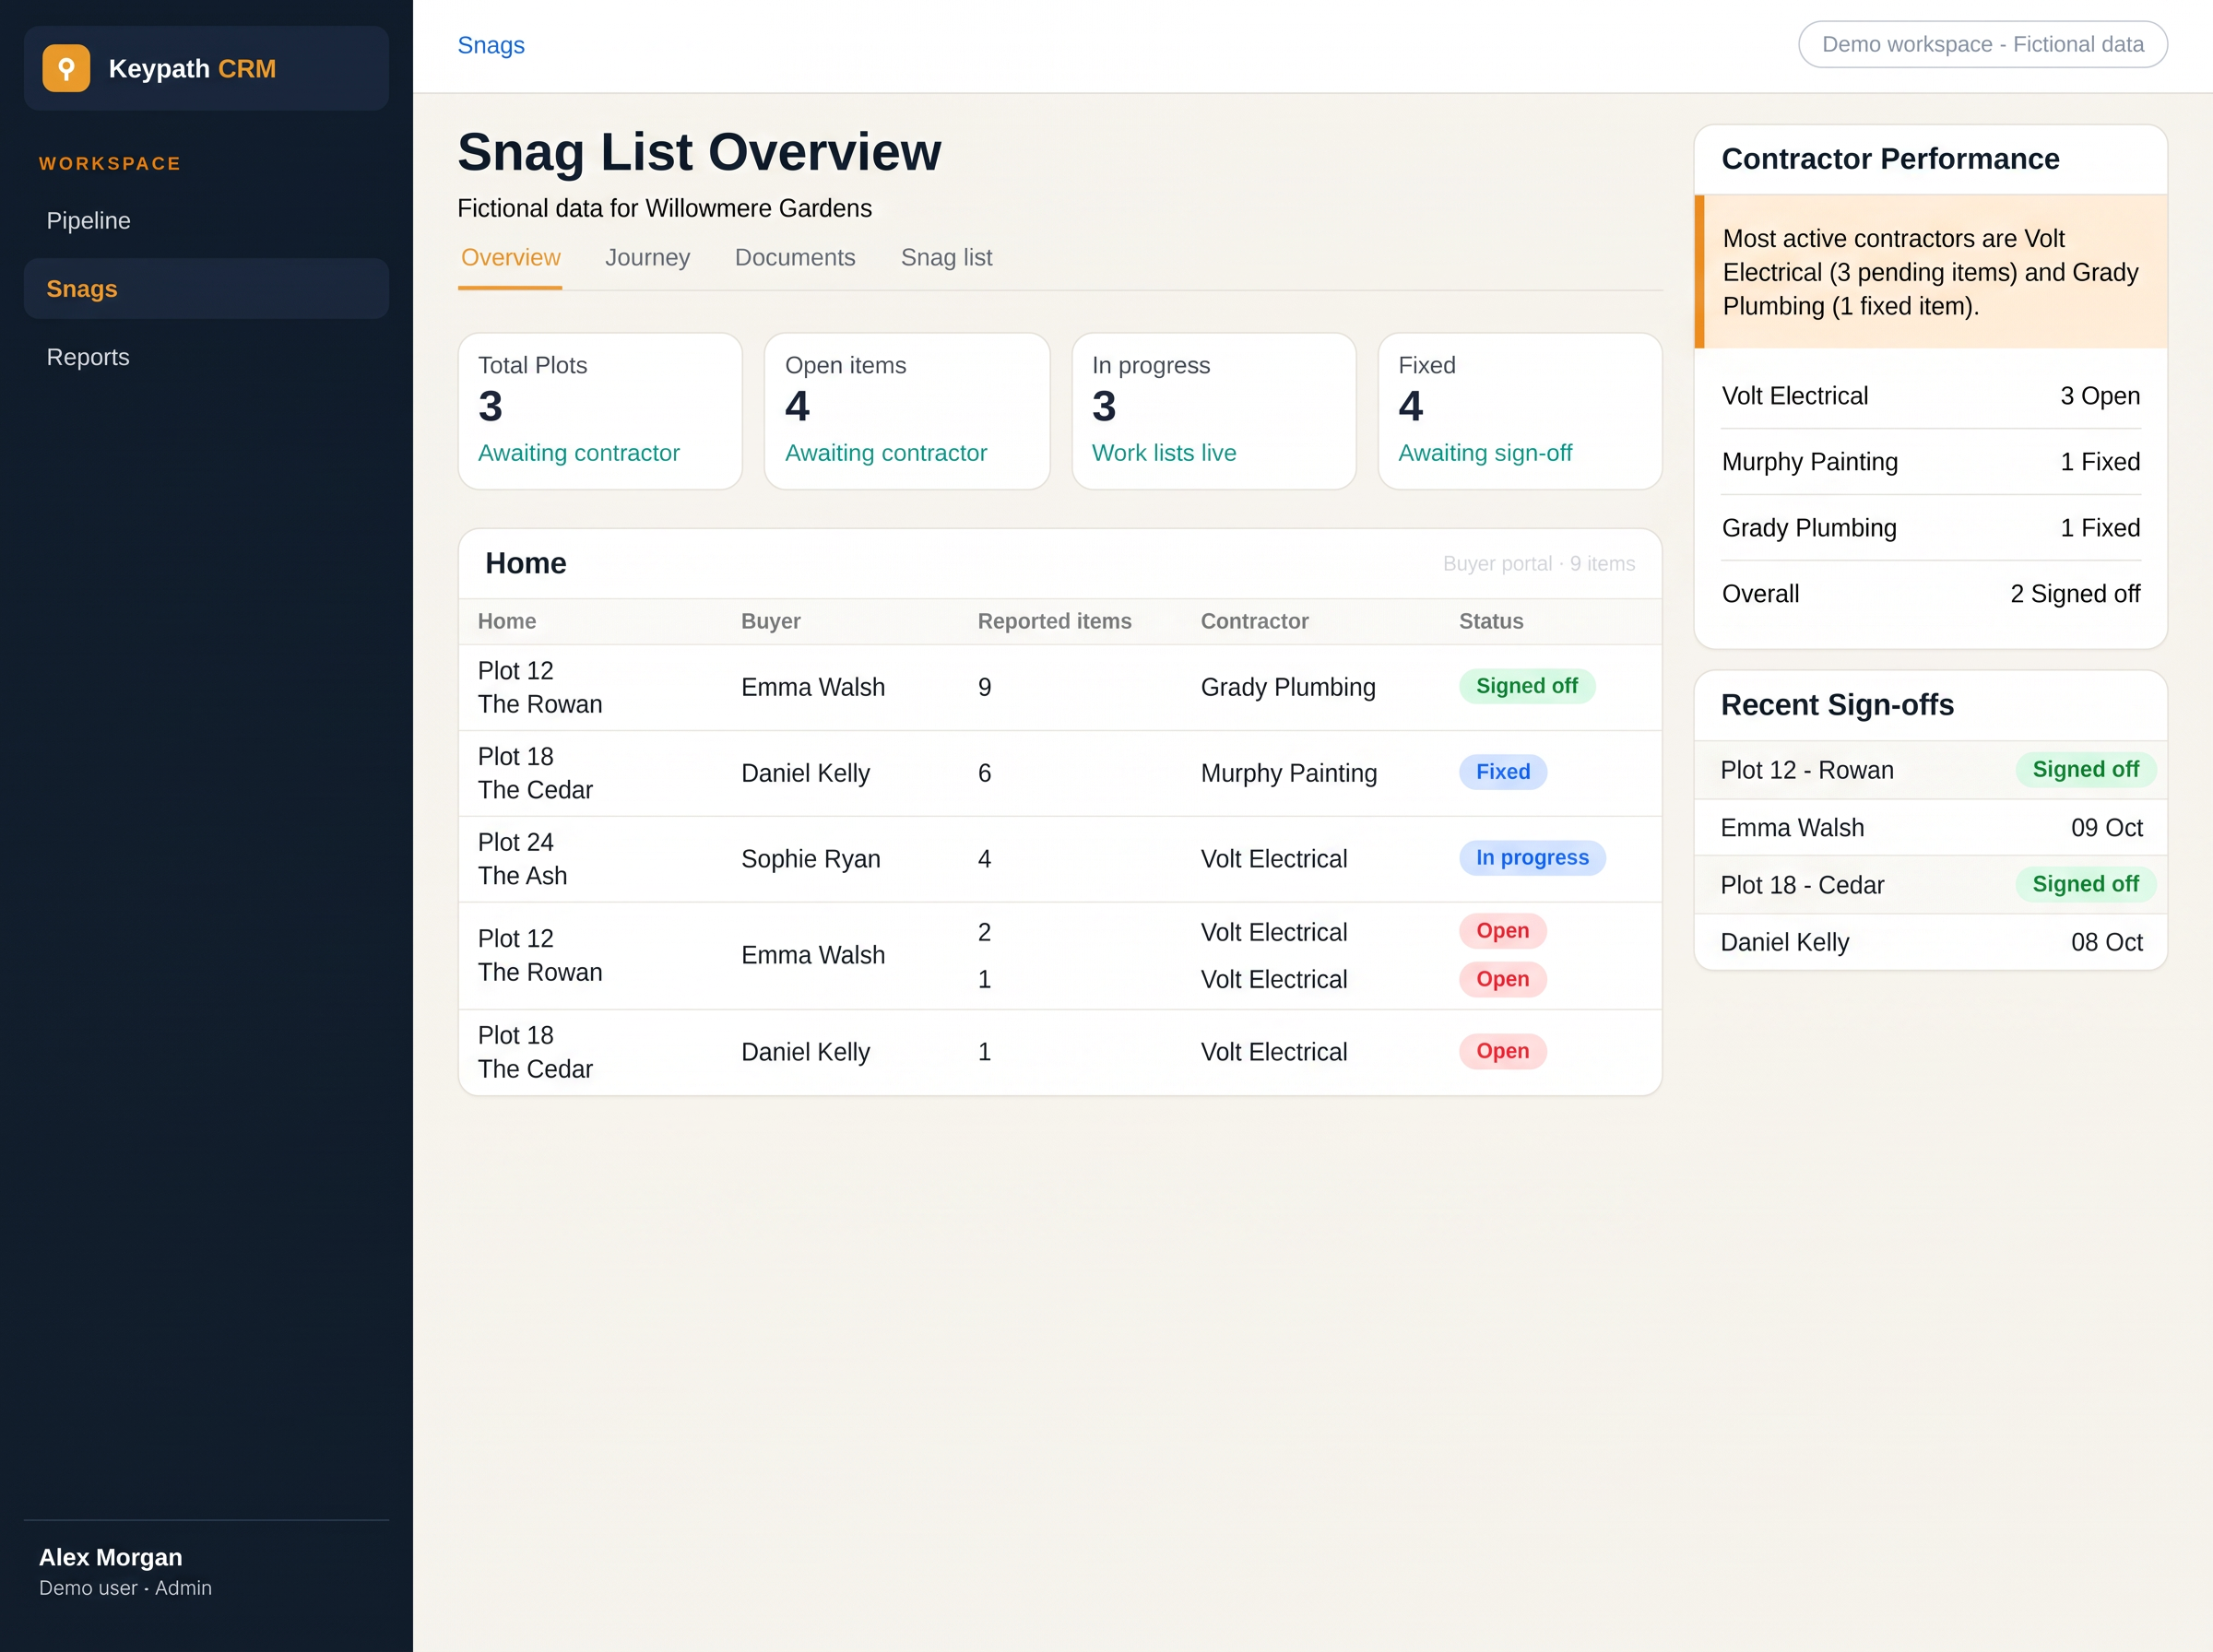The width and height of the screenshot is (2213, 1652).
Task: Open the Fixed stat card
Action: coord(1520,411)
